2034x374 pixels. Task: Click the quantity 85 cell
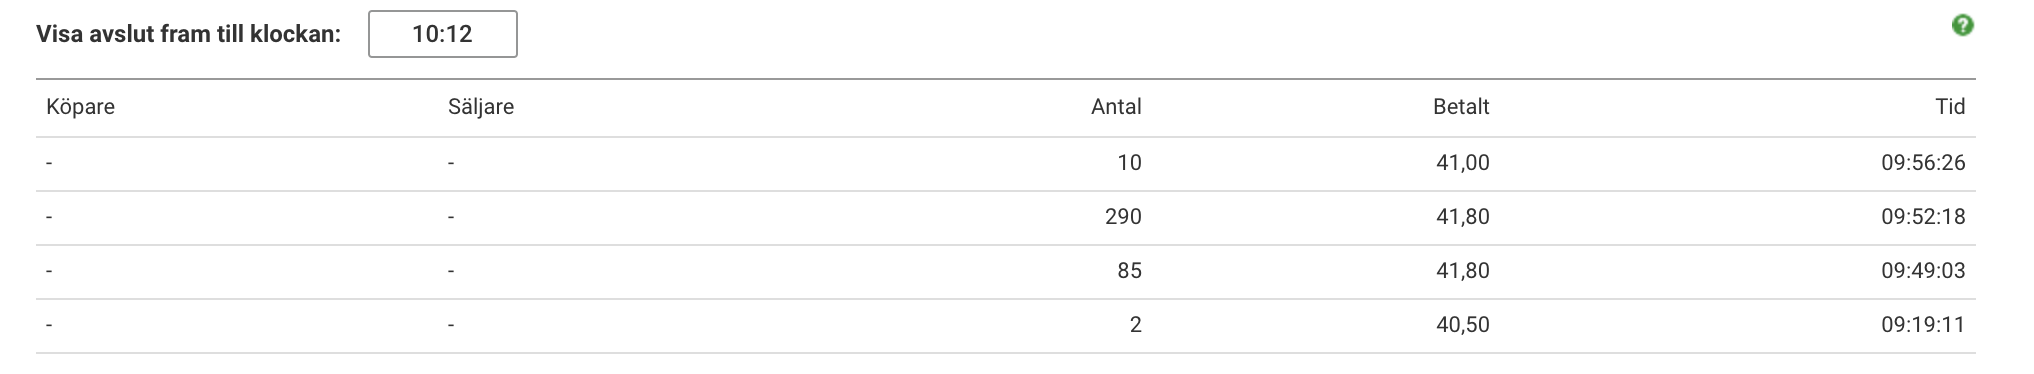1129,271
